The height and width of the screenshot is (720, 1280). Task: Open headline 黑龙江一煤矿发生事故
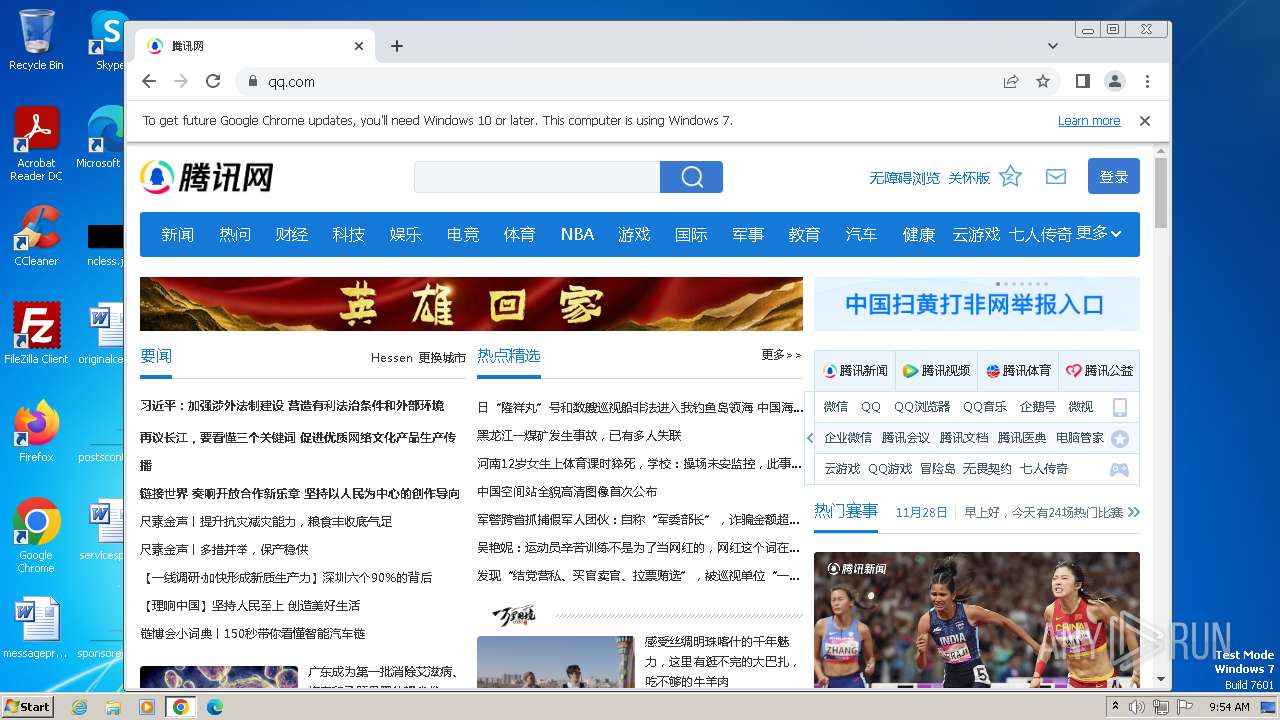pos(579,436)
